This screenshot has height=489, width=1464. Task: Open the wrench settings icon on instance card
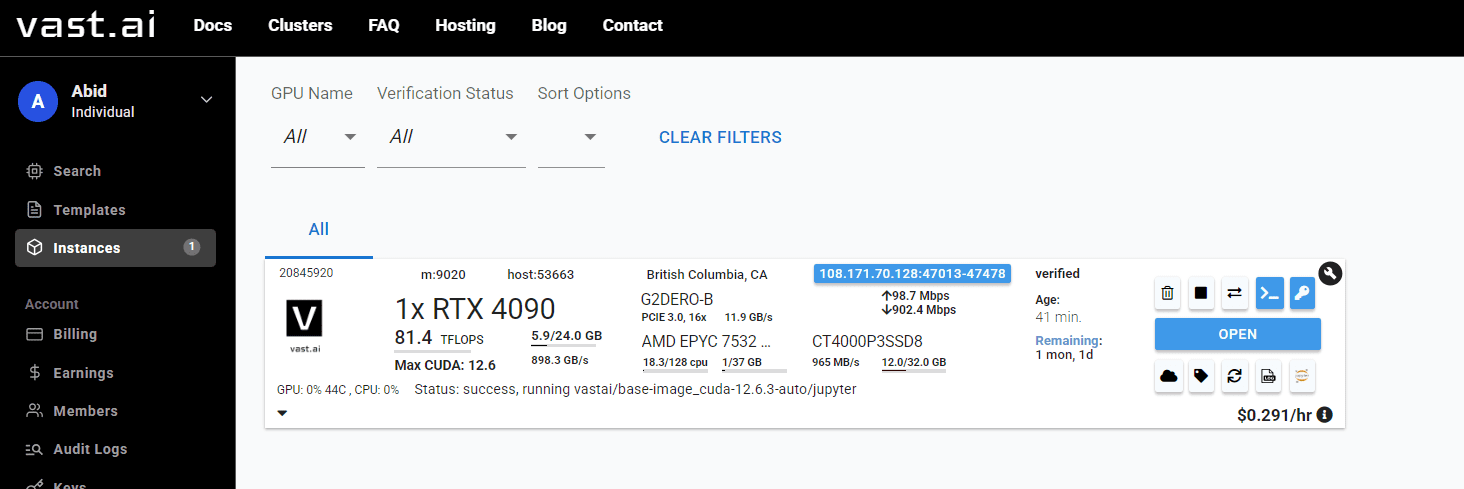(x=1330, y=273)
